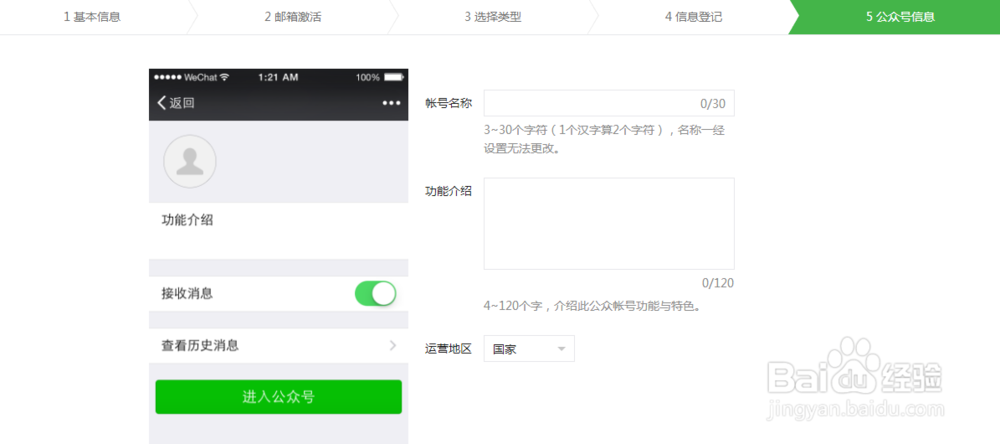Click the 运营地区 label
This screenshot has width=1000, height=444.
tap(448, 348)
